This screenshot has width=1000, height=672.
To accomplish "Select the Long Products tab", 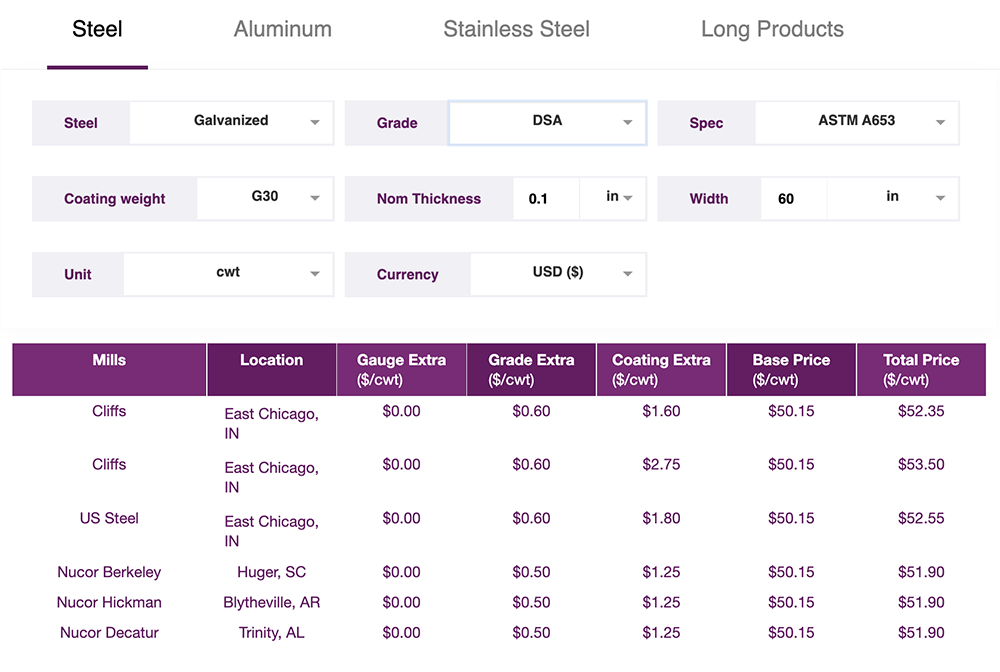I will coord(772,29).
